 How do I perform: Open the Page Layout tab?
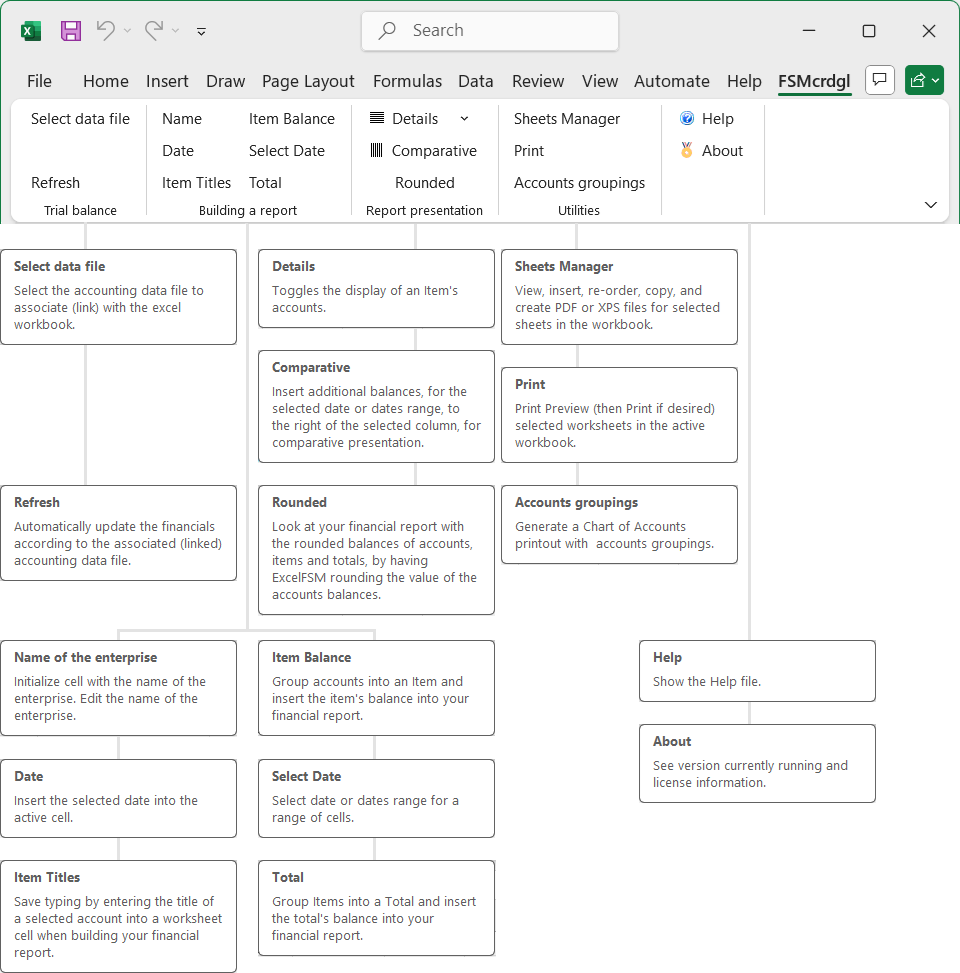coord(308,81)
